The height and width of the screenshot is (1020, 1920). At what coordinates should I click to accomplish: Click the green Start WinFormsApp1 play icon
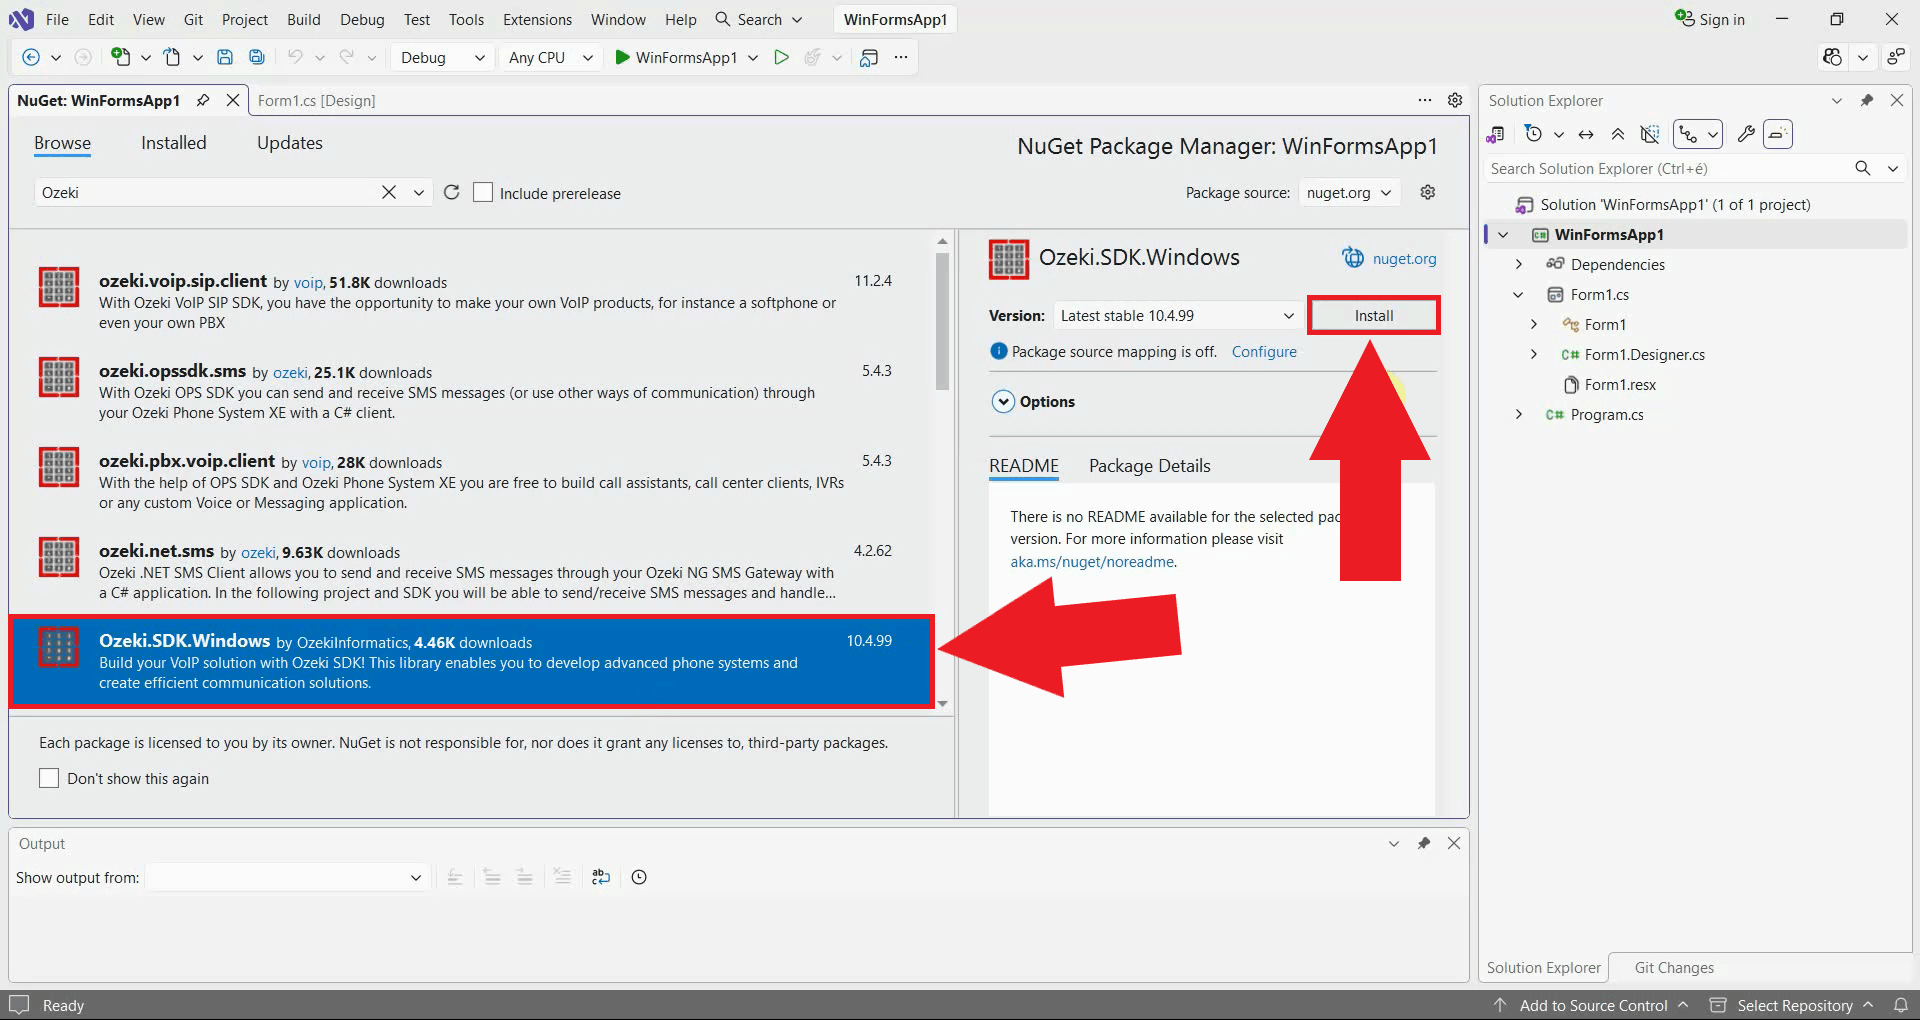(622, 57)
